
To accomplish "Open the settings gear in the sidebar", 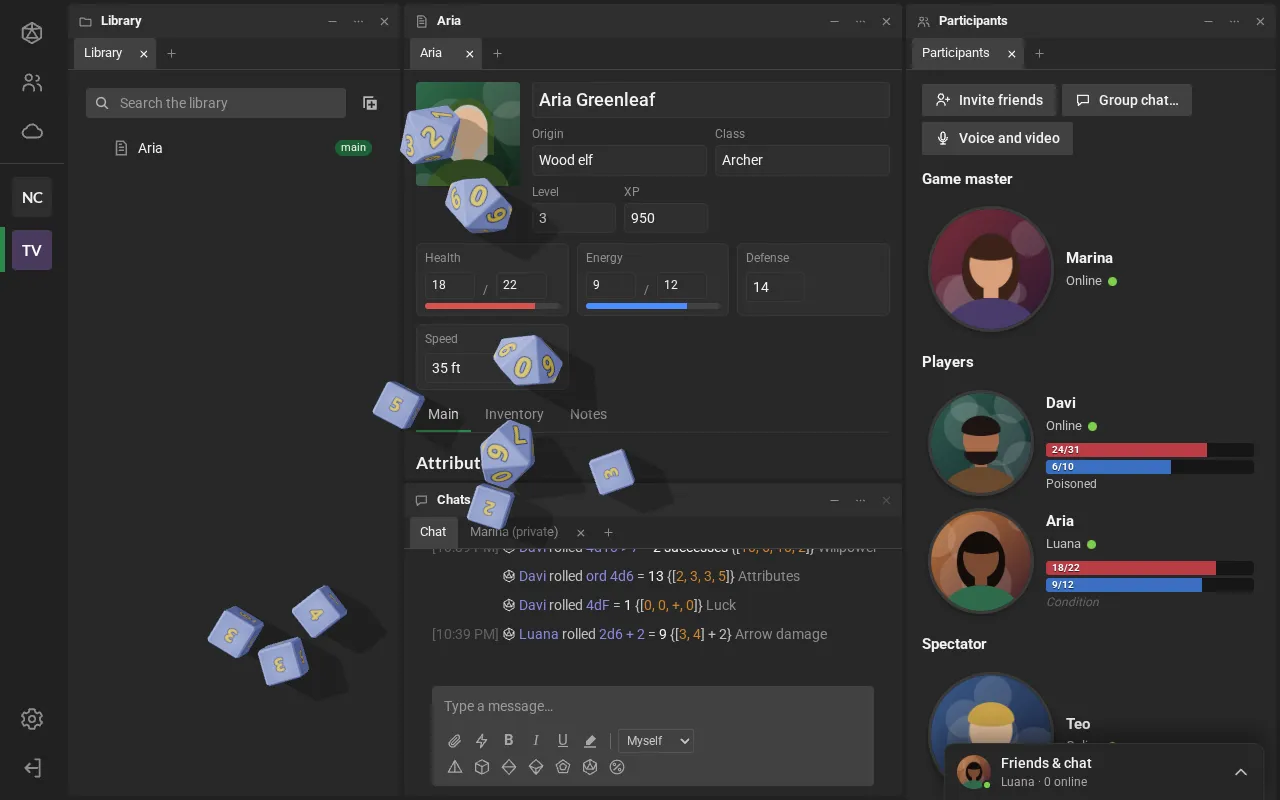I will pos(32,719).
